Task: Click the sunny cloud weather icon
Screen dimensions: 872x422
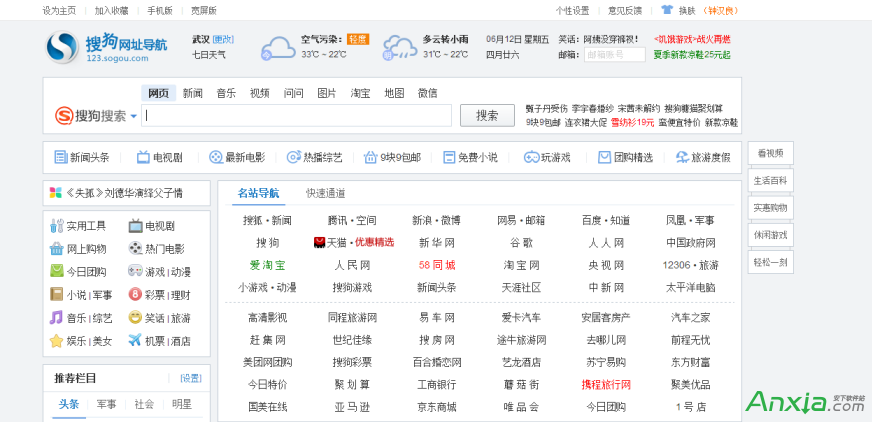Action: tap(278, 48)
